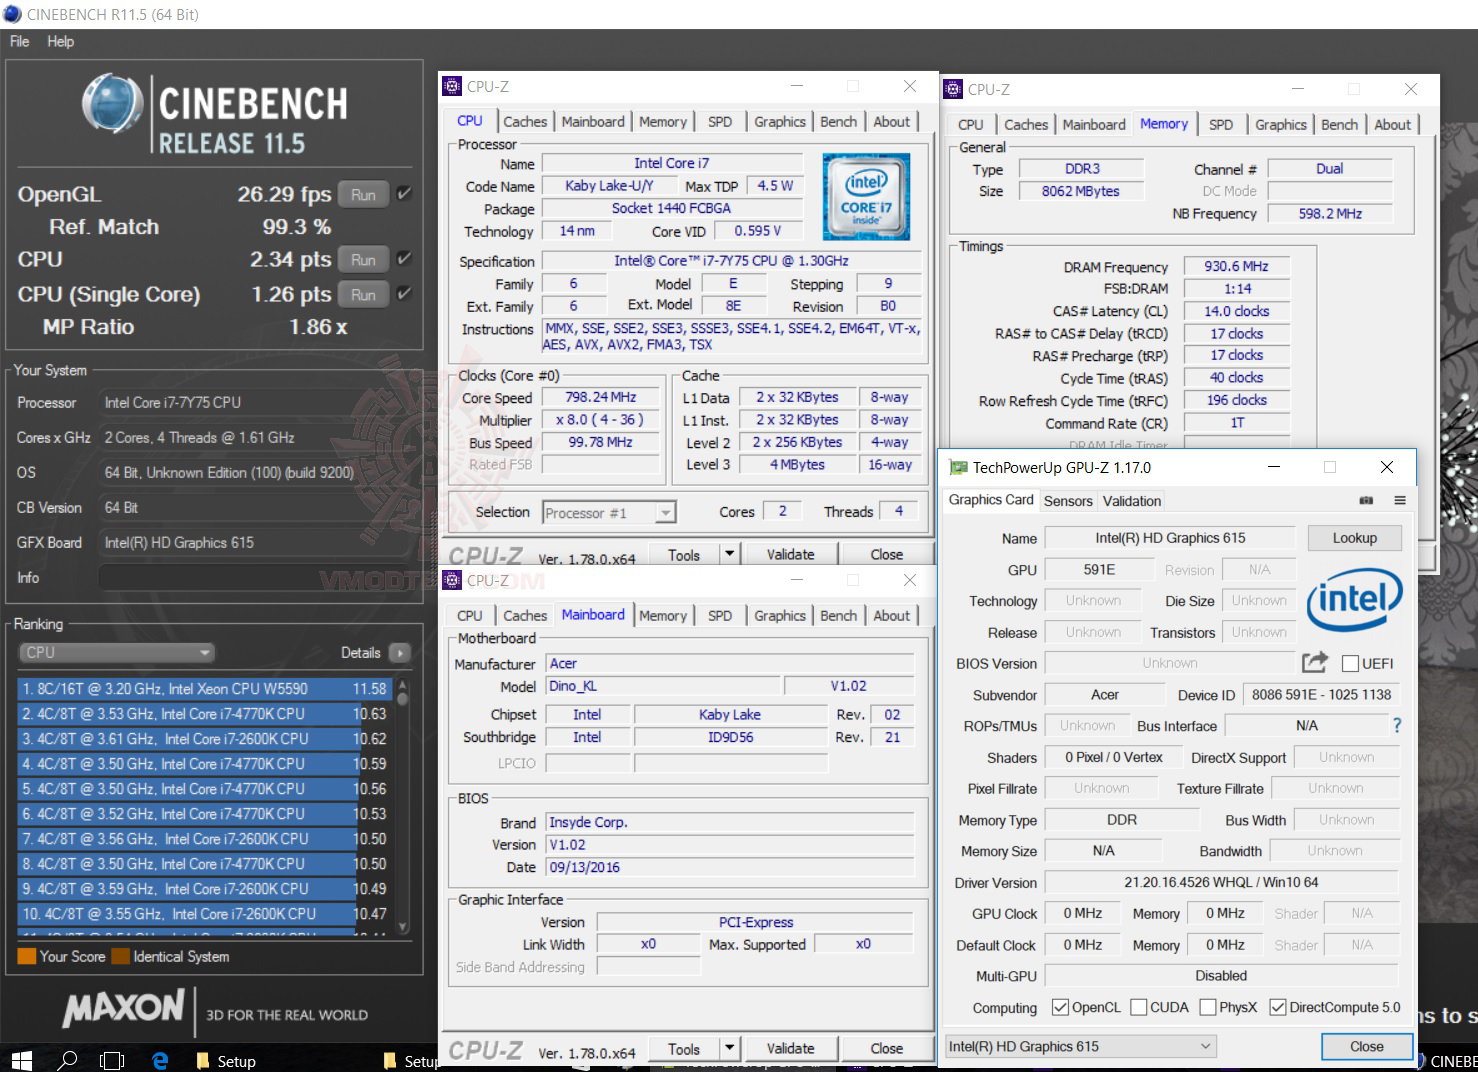Open the Ranking CPU dropdown in Cinebench

(117, 652)
